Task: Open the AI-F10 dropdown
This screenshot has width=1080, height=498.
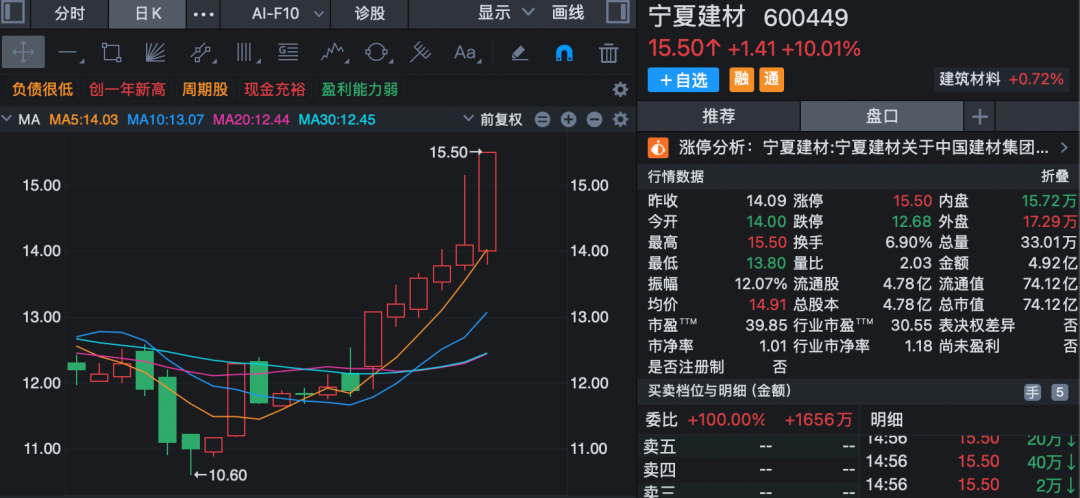Action: coord(285,14)
